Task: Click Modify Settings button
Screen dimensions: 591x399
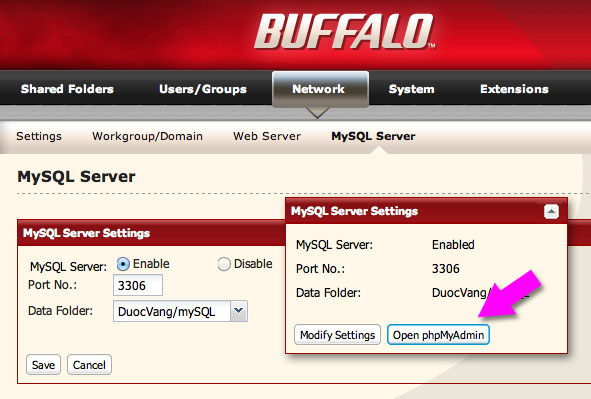Action: [337, 335]
